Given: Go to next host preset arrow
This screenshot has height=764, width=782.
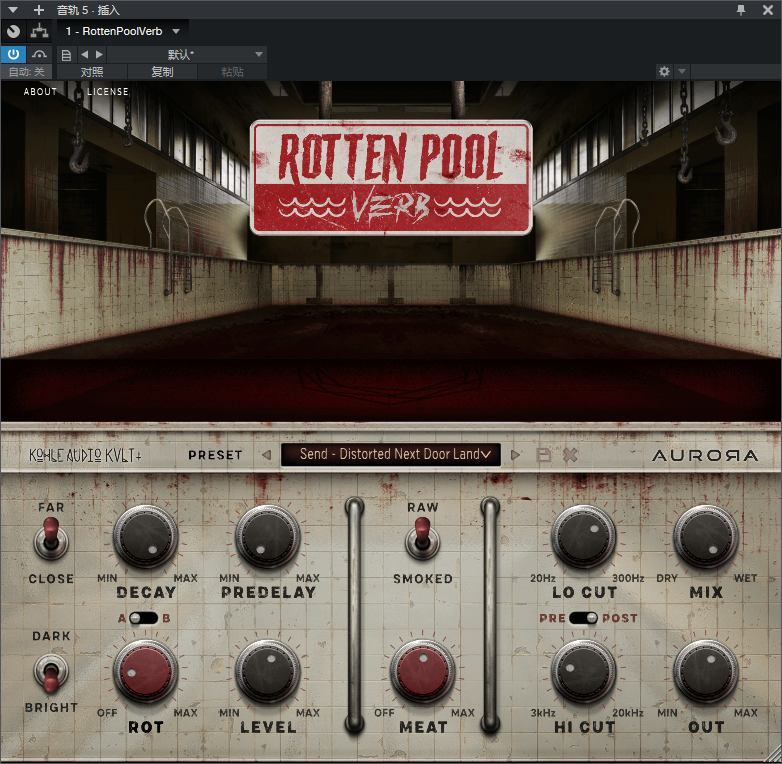Looking at the screenshot, I should pos(99,54).
